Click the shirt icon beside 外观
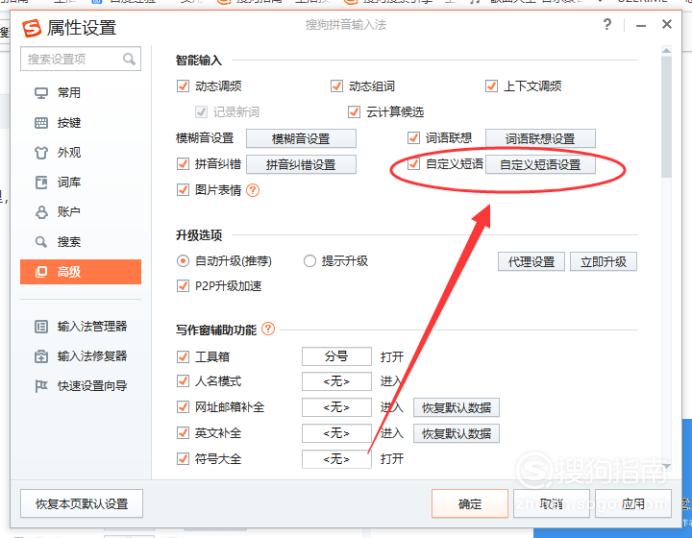Viewport: 692px width, 538px height. 41,153
